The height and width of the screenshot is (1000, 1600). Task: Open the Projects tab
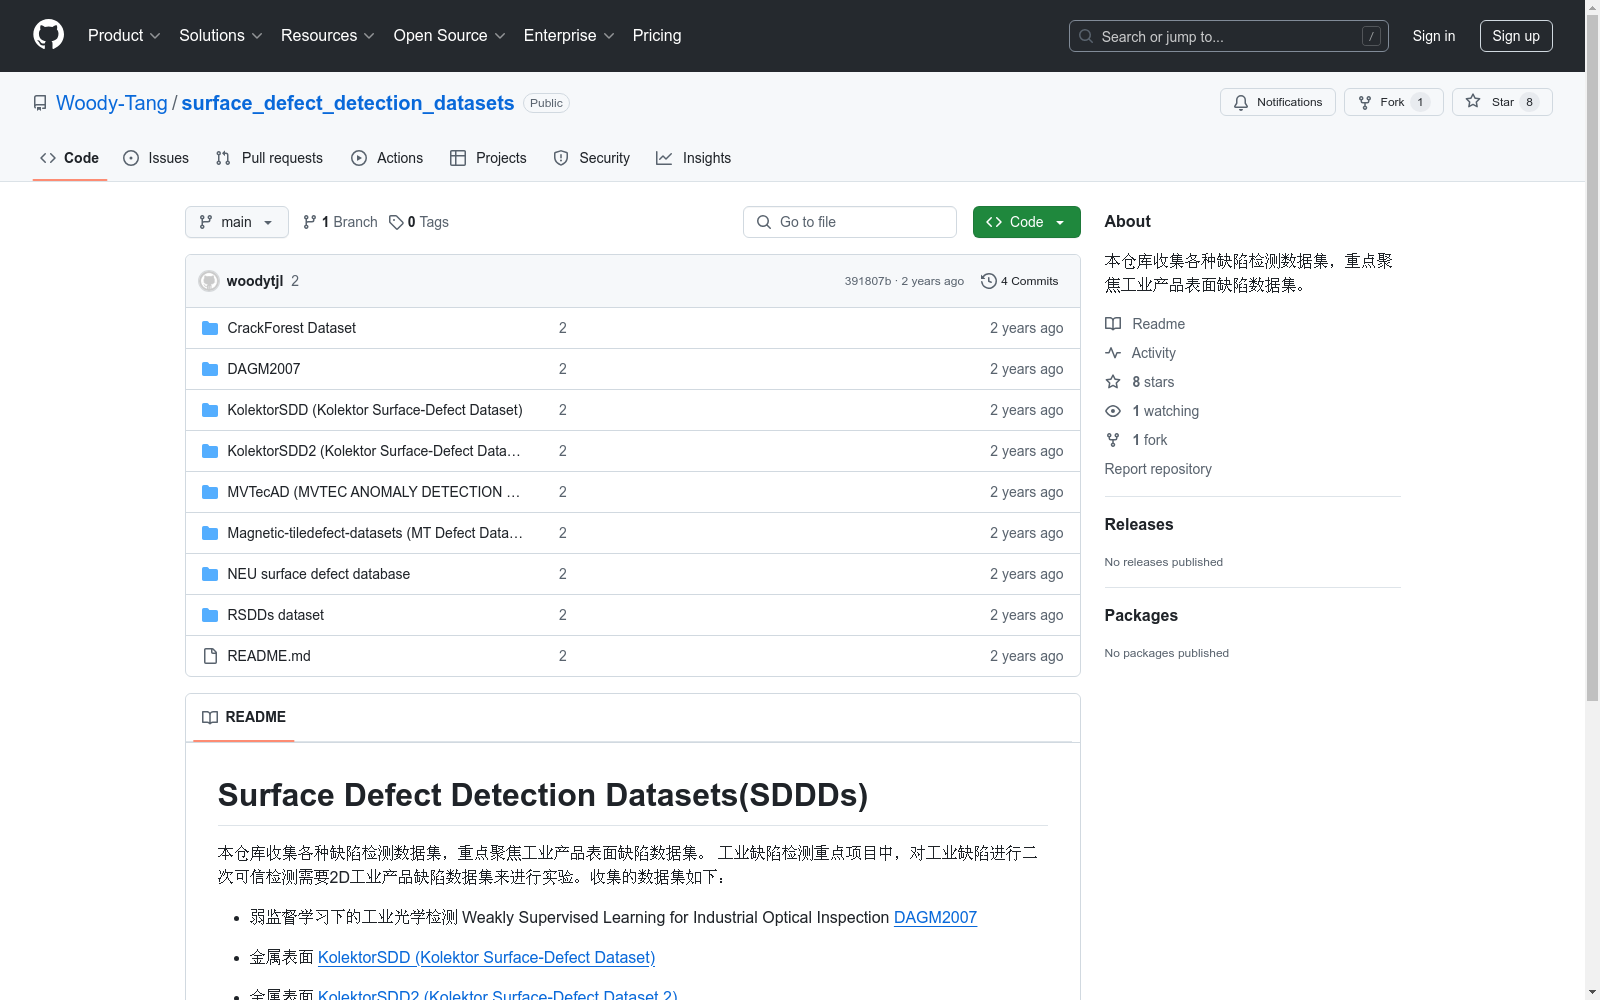(x=488, y=158)
